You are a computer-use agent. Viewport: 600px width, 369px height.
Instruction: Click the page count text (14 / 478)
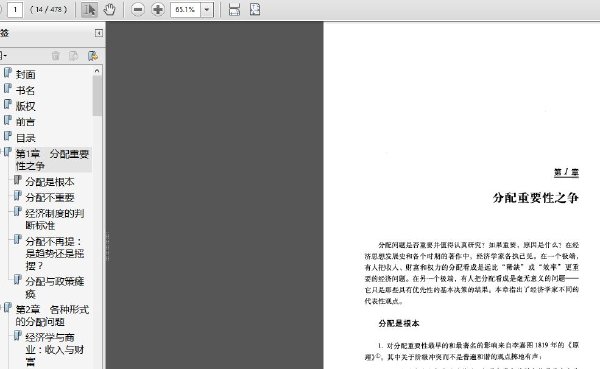point(49,10)
